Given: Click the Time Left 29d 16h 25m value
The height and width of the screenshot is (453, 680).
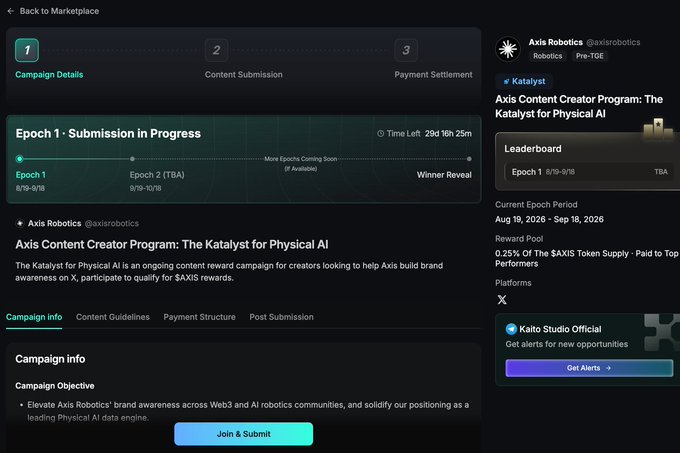Looking at the screenshot, I should pos(448,134).
